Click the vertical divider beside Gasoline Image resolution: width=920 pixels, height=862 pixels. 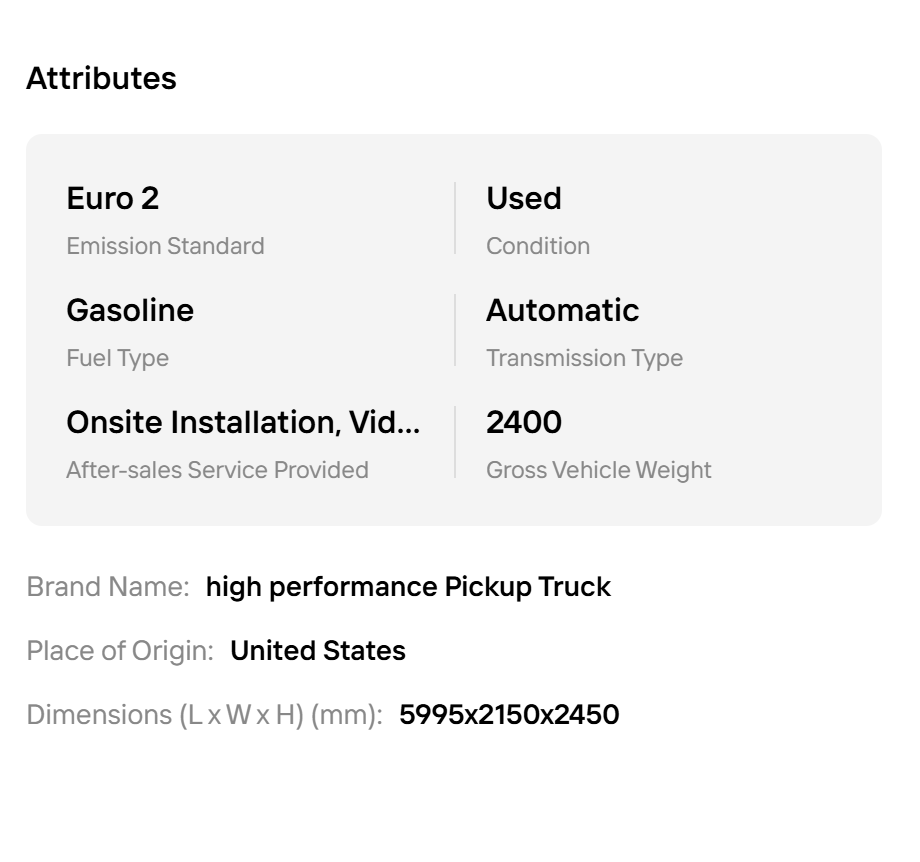[x=455, y=330]
